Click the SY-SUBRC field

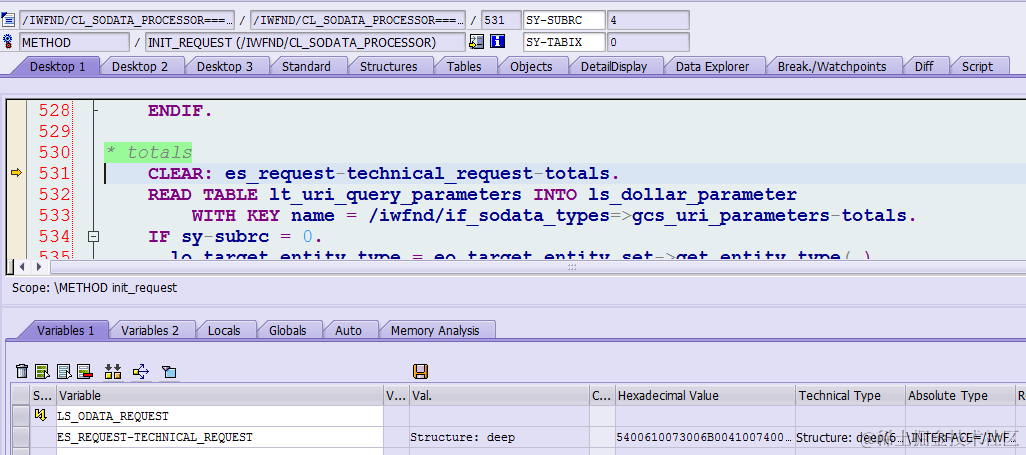[564, 20]
